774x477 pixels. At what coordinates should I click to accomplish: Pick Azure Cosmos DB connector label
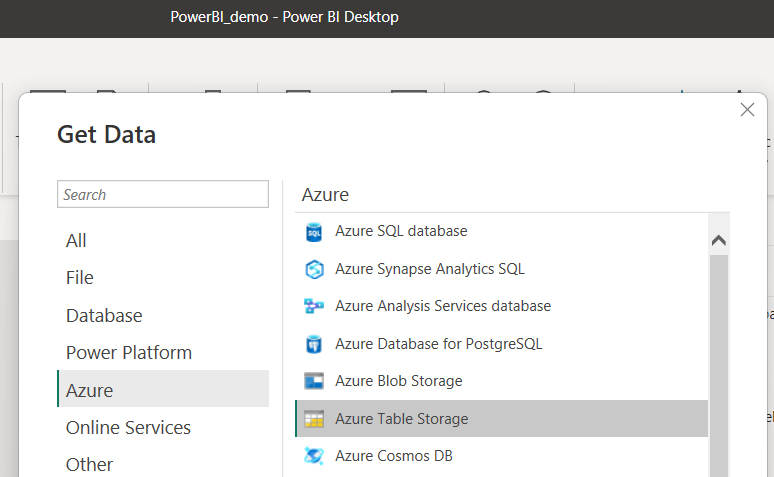pos(392,456)
